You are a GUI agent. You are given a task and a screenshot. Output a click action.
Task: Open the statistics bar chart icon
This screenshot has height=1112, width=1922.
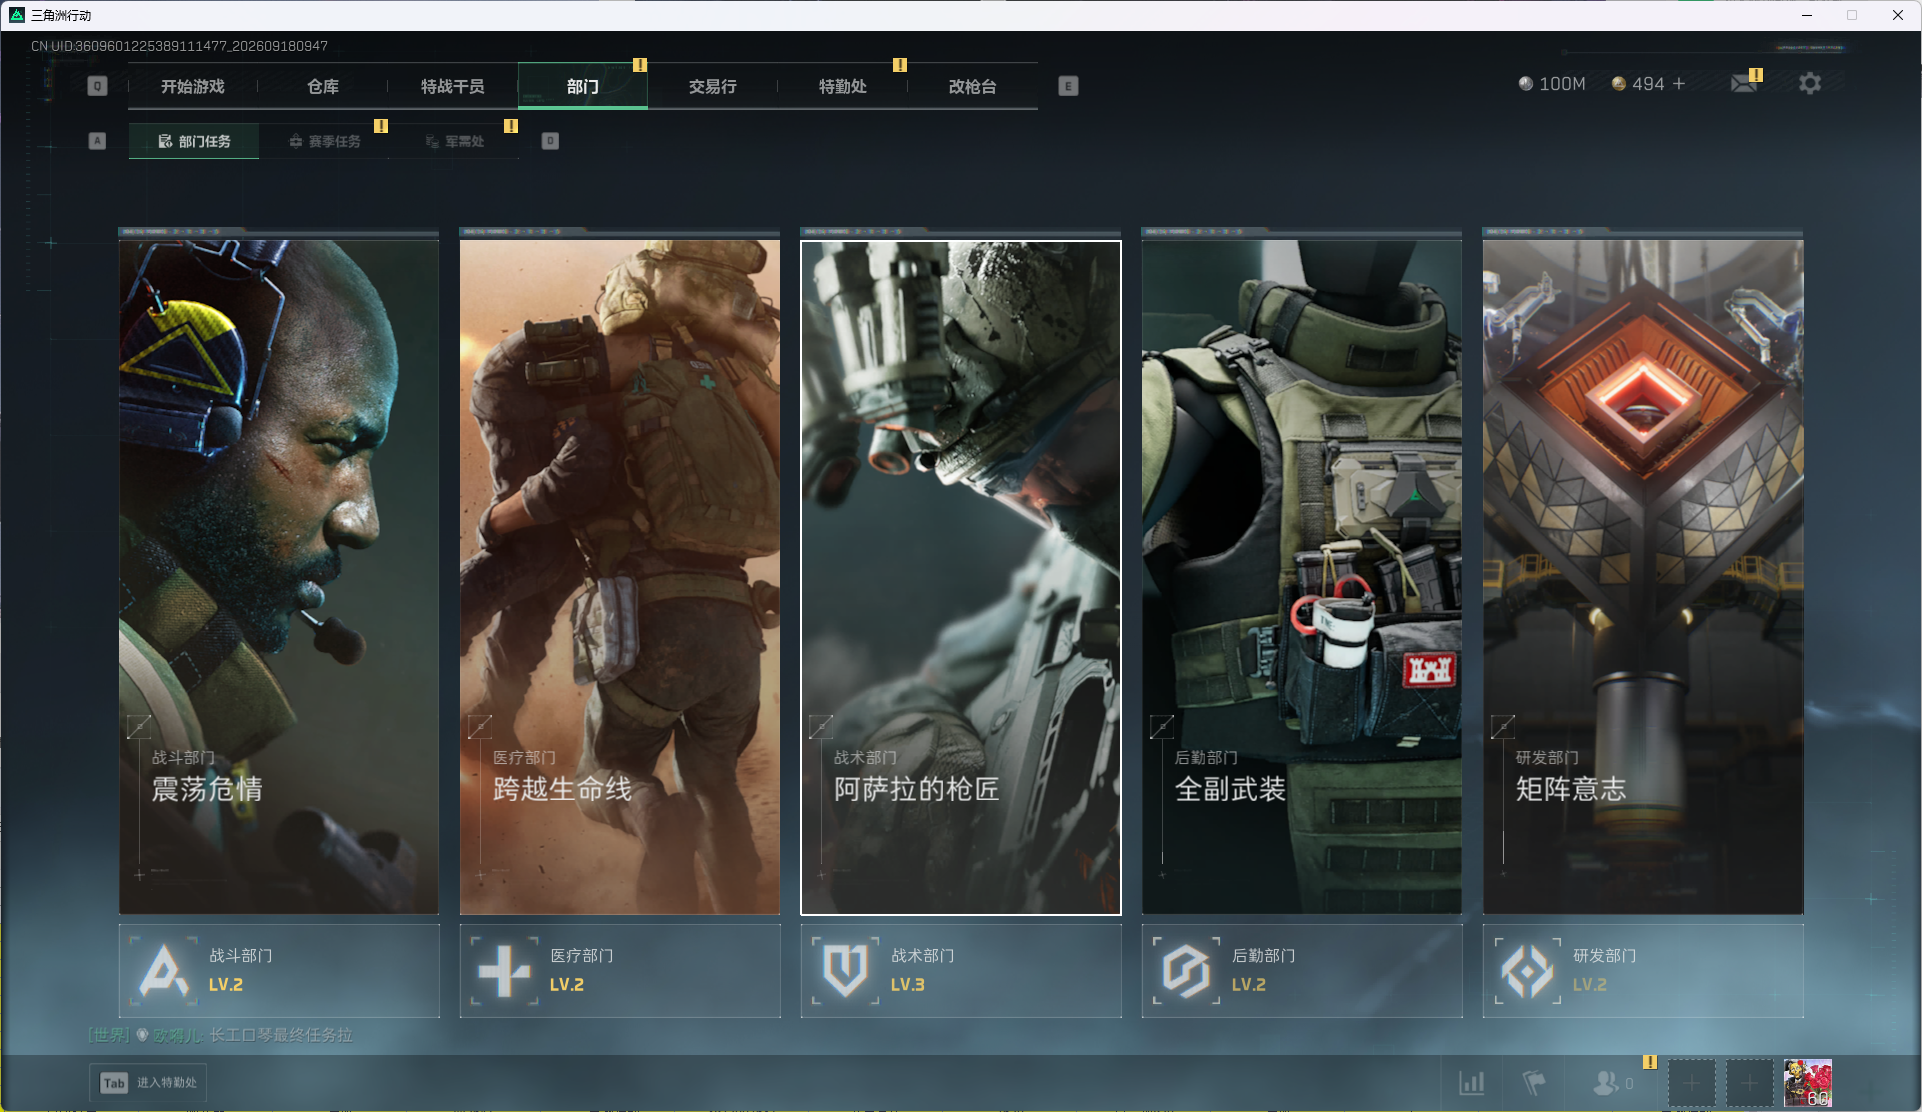[1472, 1083]
